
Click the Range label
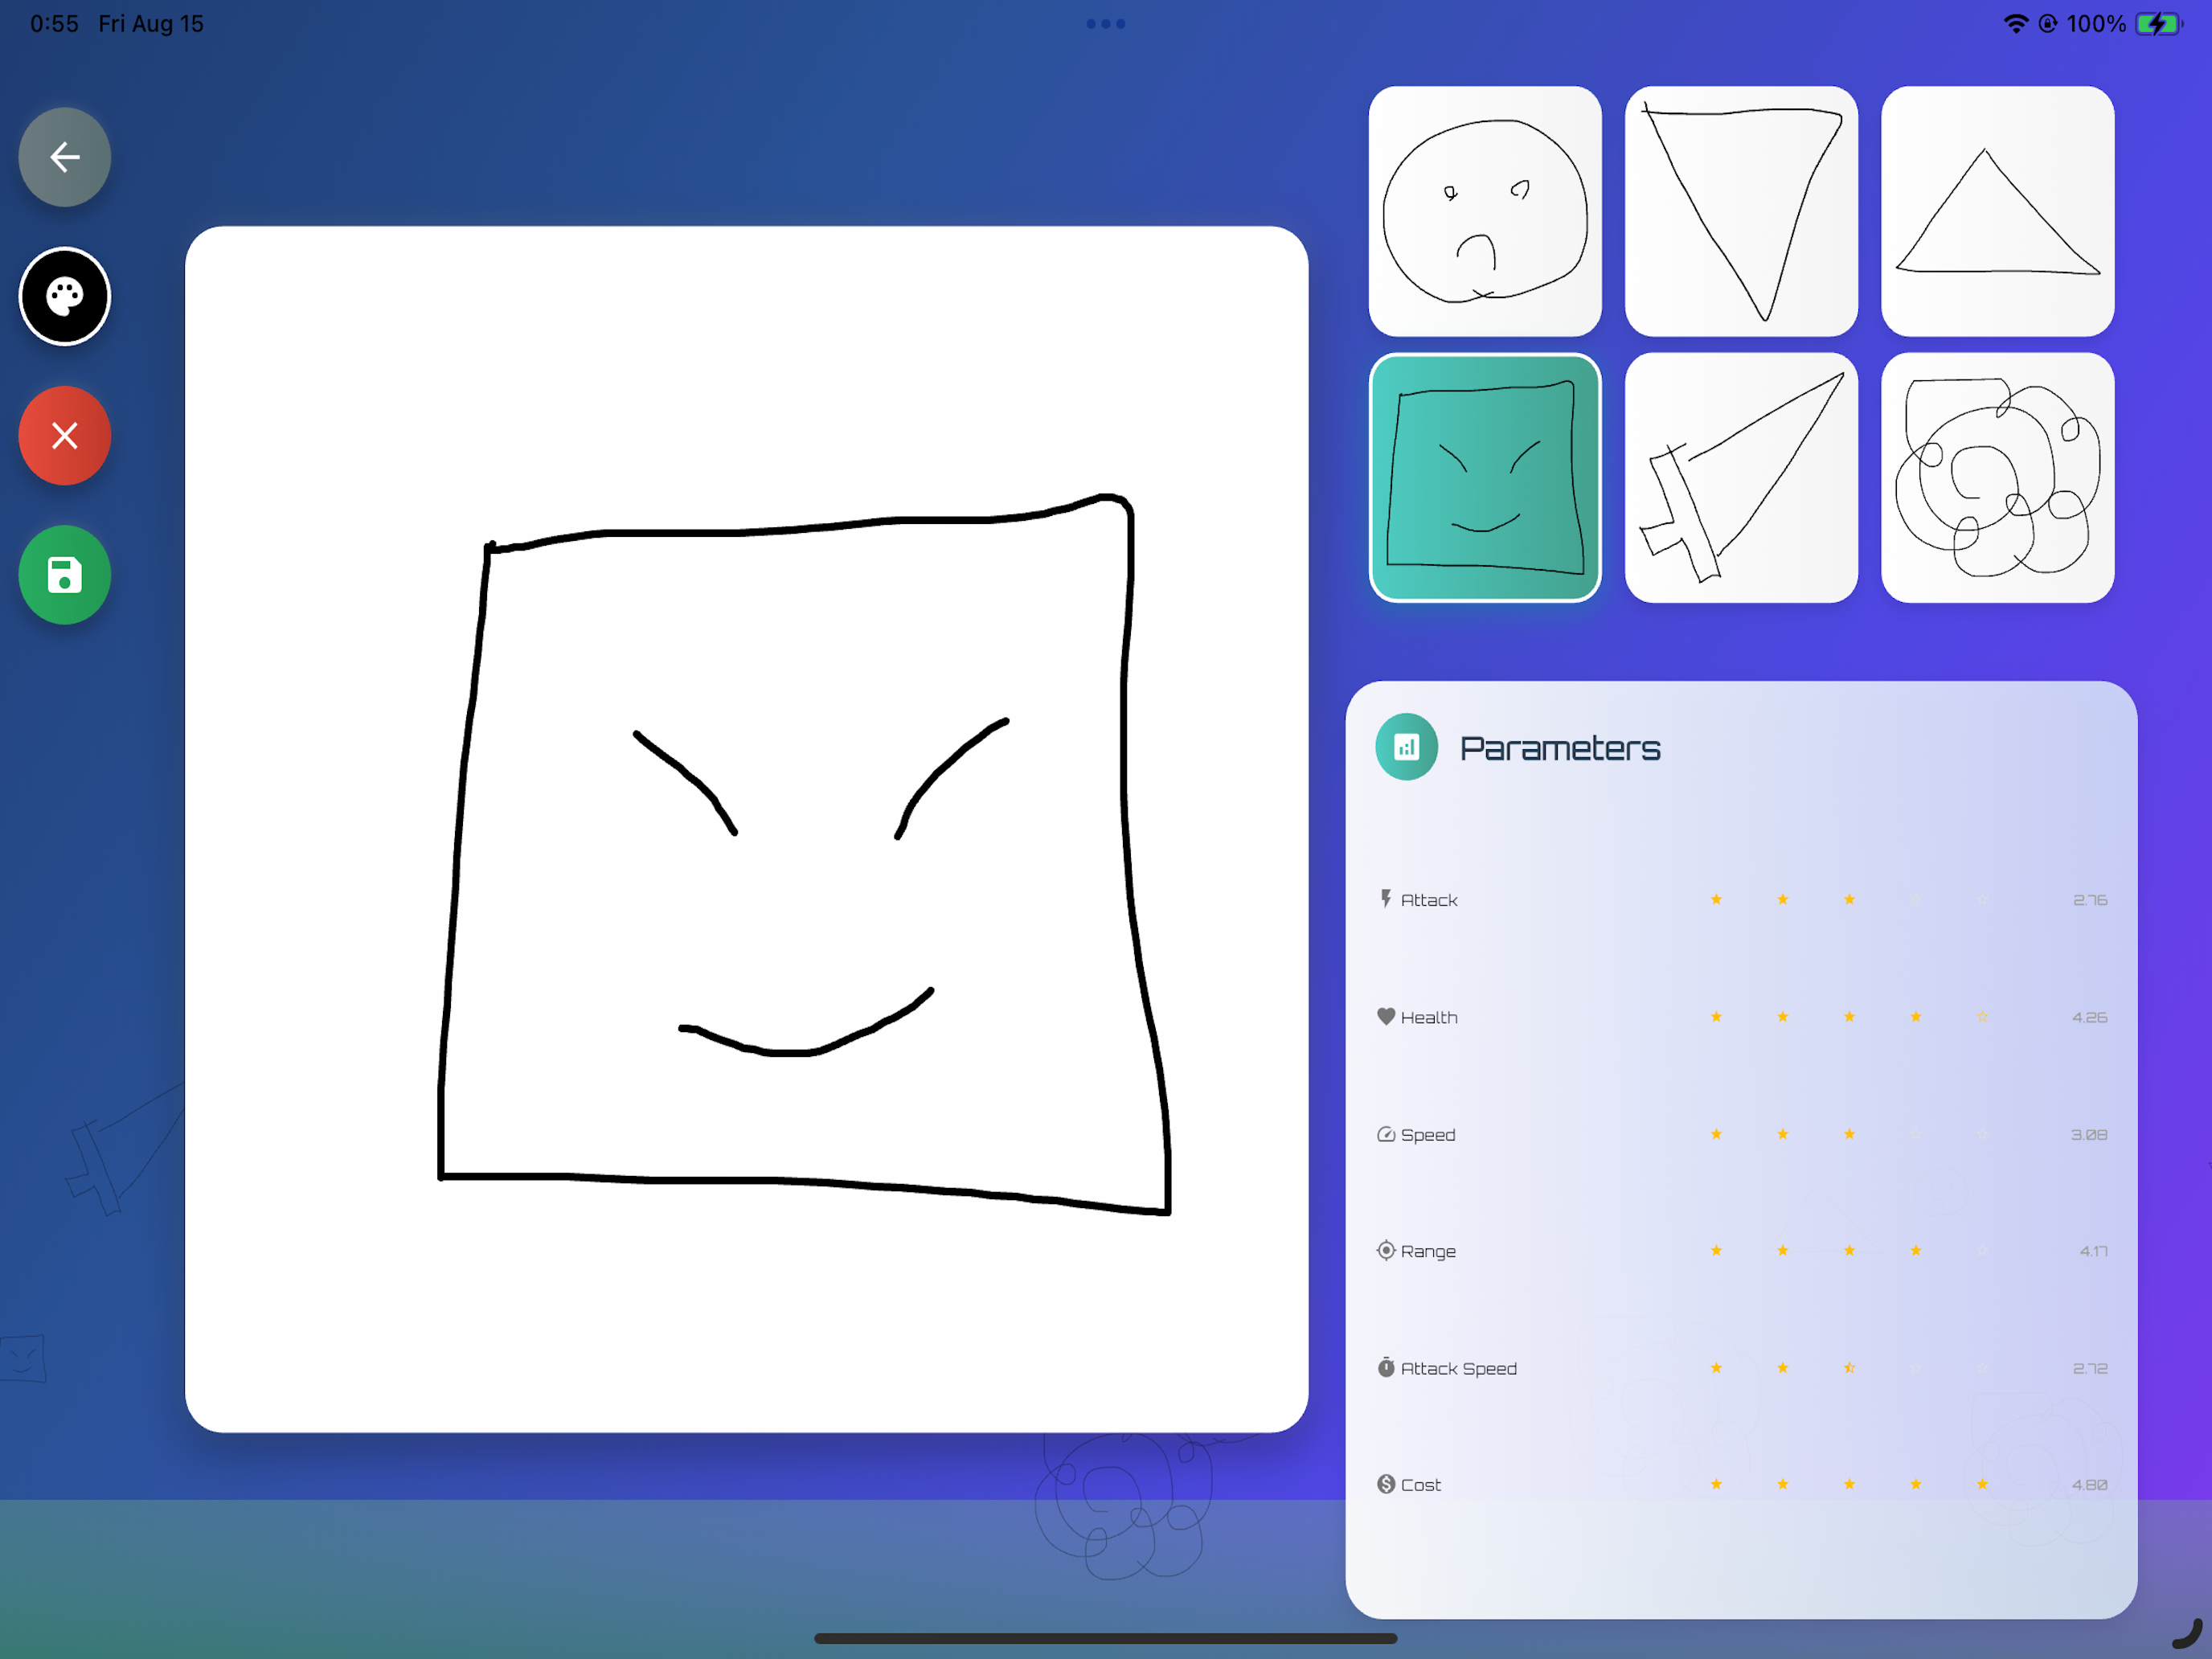click(1428, 1252)
